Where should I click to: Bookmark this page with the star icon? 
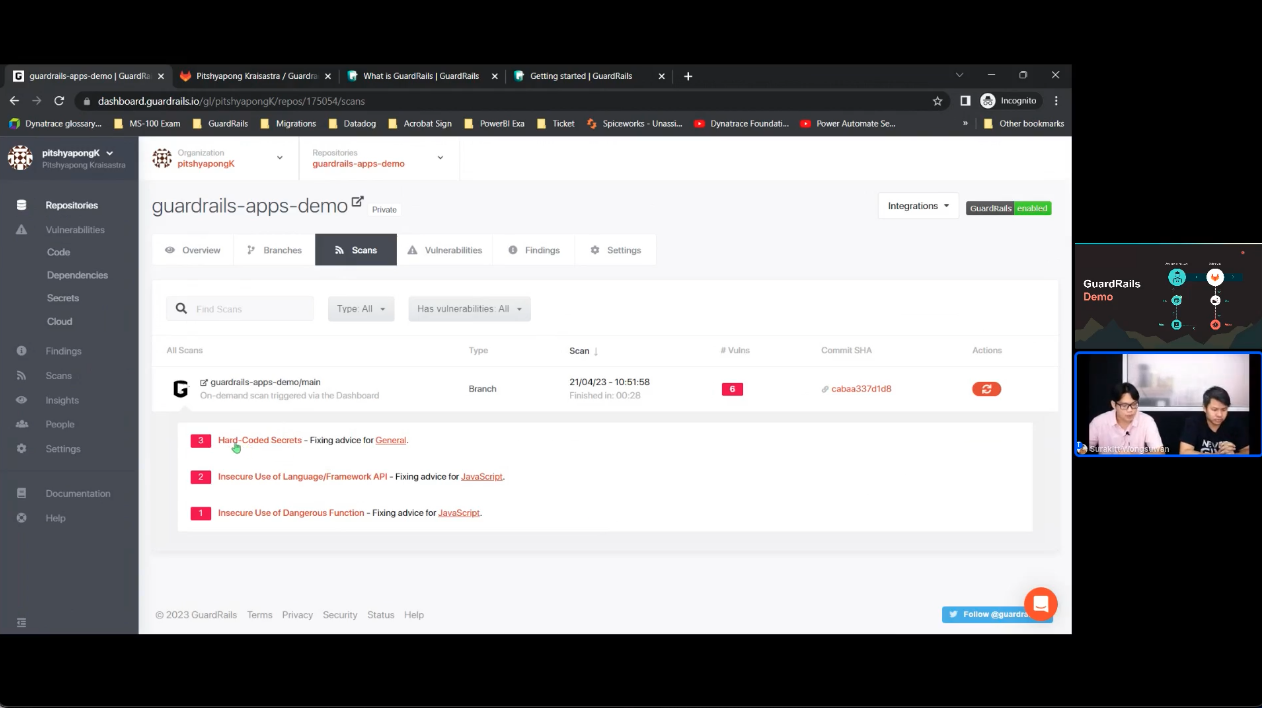(x=937, y=101)
